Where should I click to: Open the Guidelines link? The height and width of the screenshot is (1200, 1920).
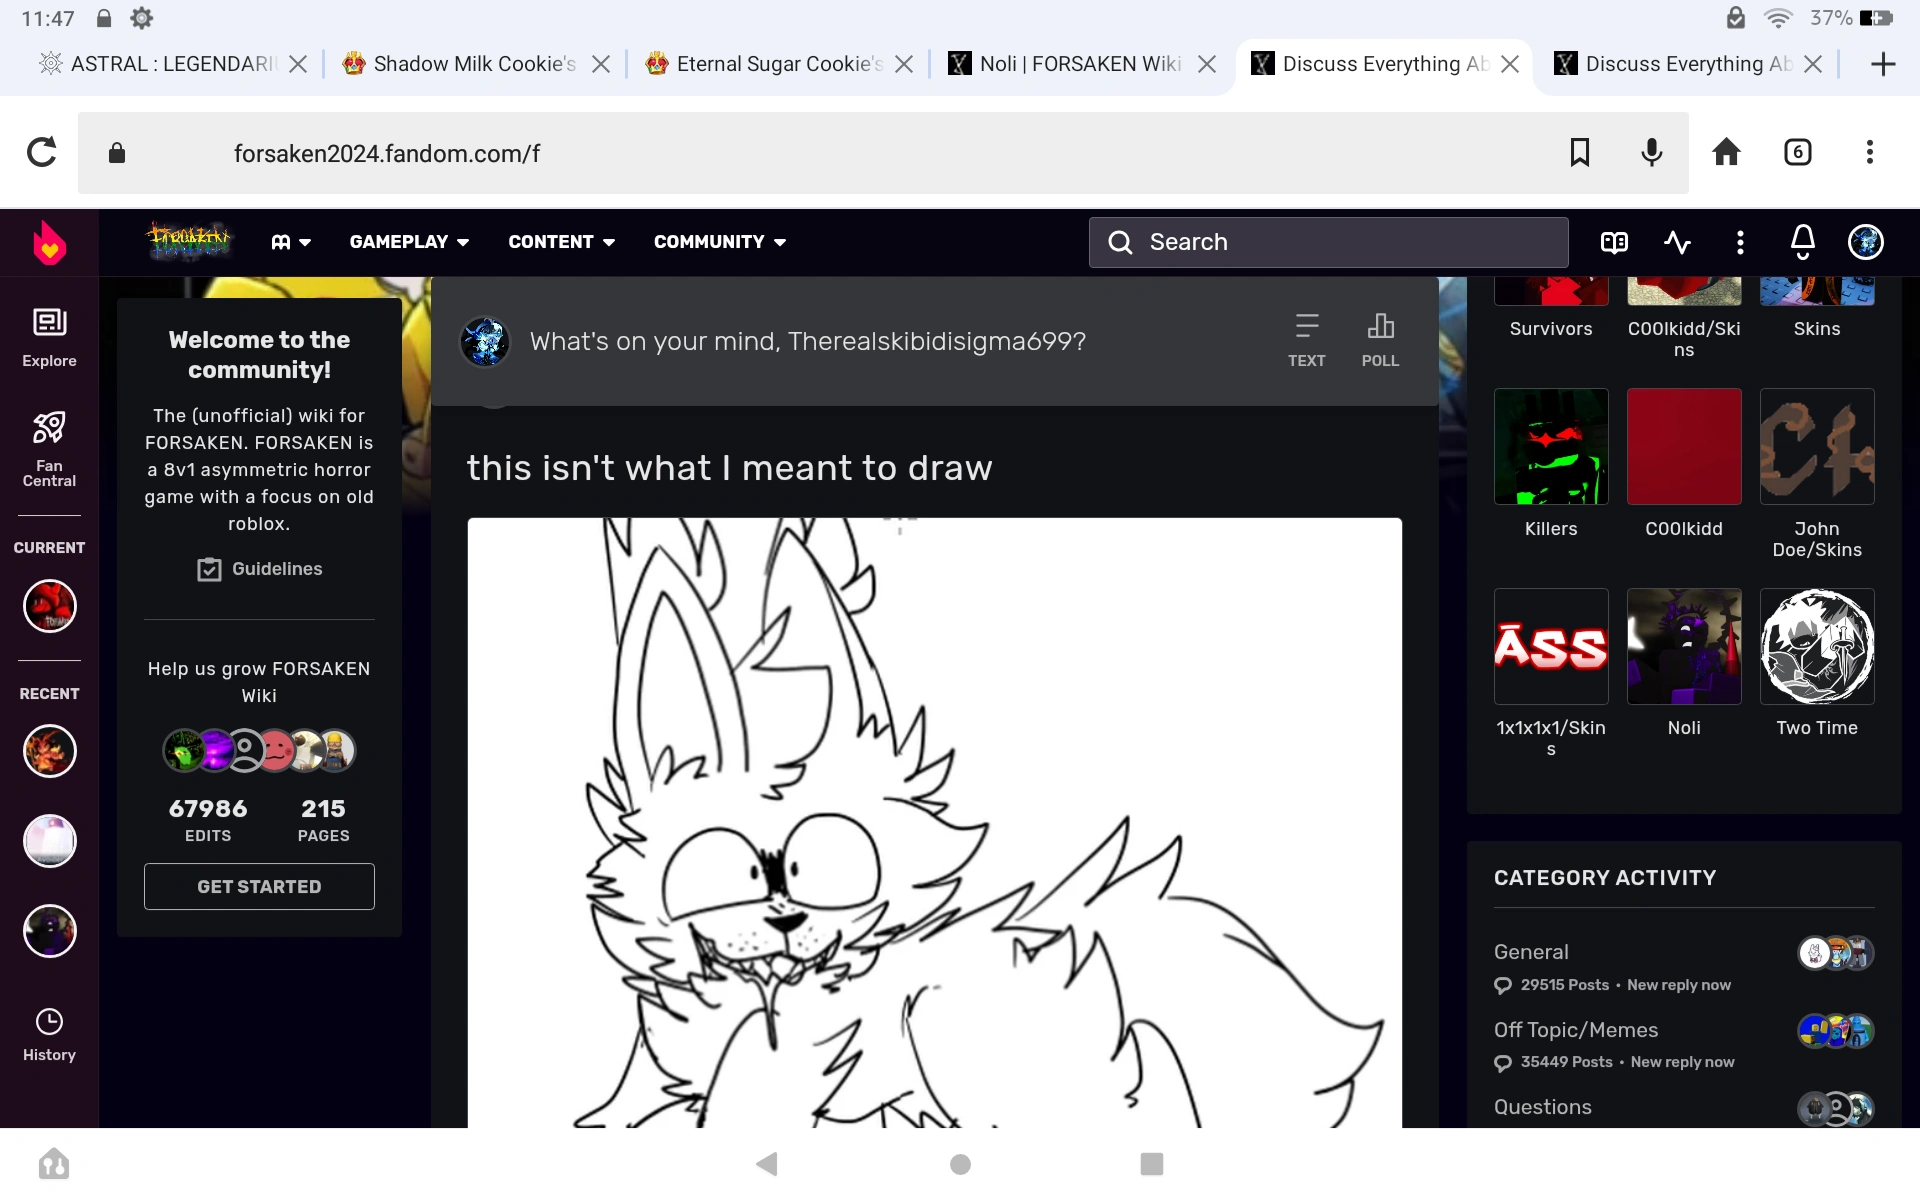(x=260, y=569)
